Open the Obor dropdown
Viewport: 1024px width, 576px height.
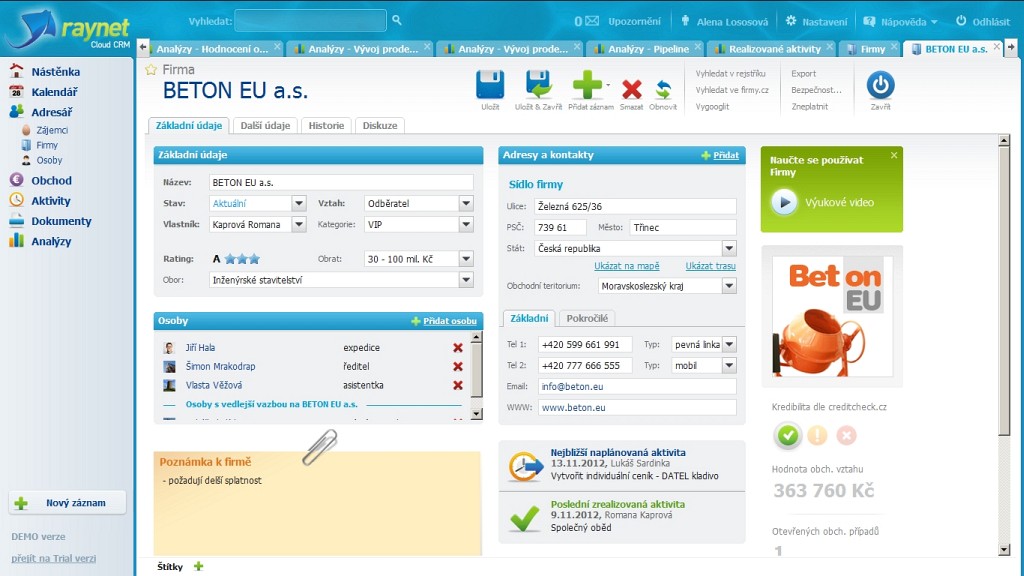[x=466, y=280]
